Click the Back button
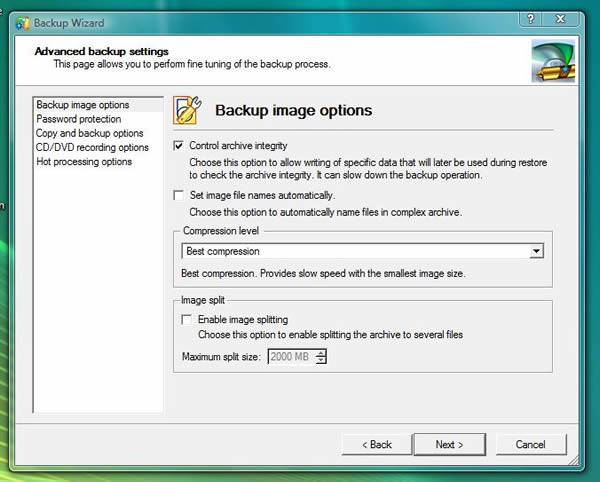 coord(377,445)
